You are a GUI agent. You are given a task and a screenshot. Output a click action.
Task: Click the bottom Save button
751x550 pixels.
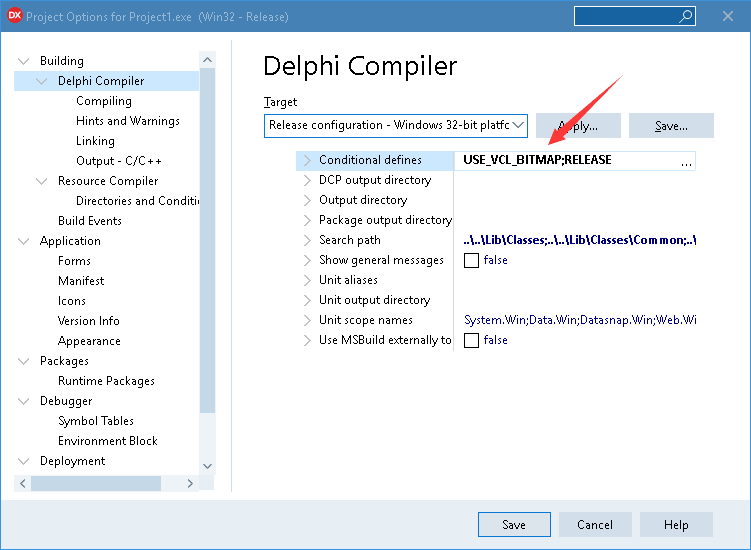(x=514, y=525)
